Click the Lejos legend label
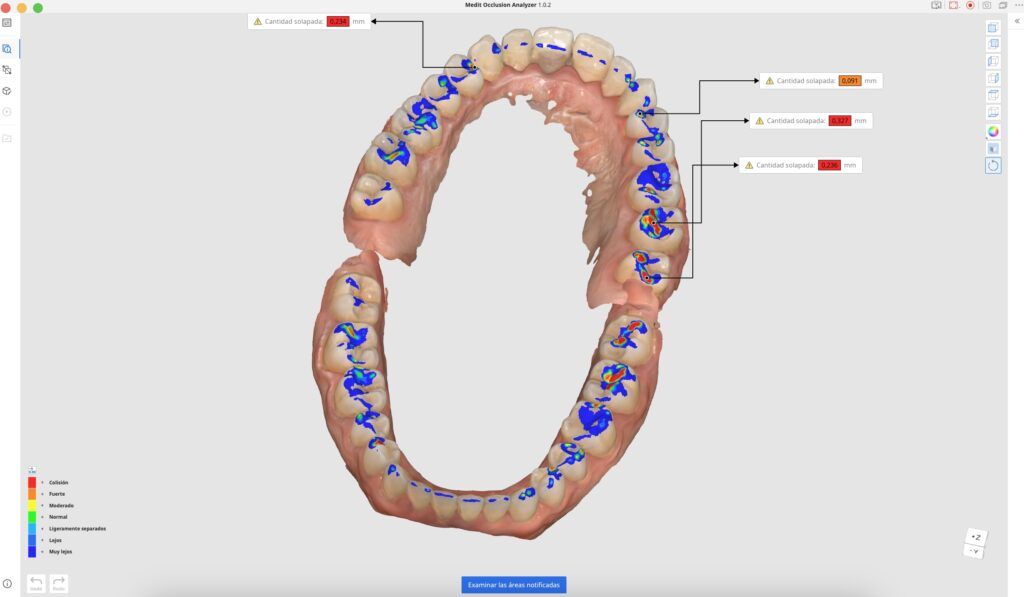 (56, 540)
